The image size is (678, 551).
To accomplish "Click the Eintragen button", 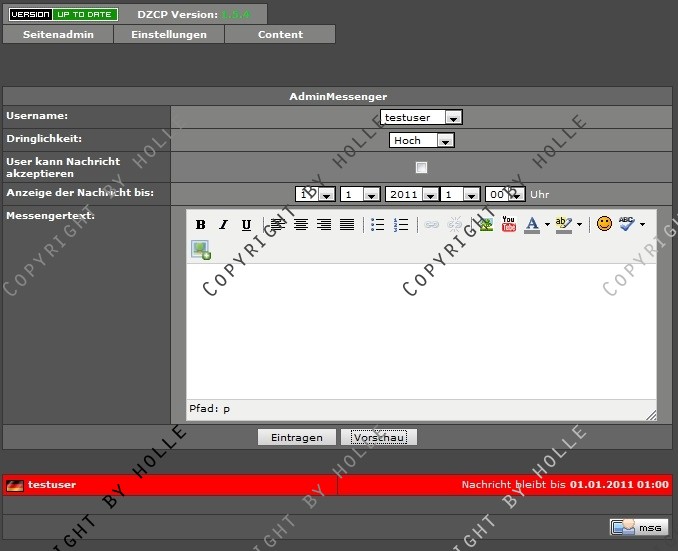I will pyautogui.click(x=296, y=437).
